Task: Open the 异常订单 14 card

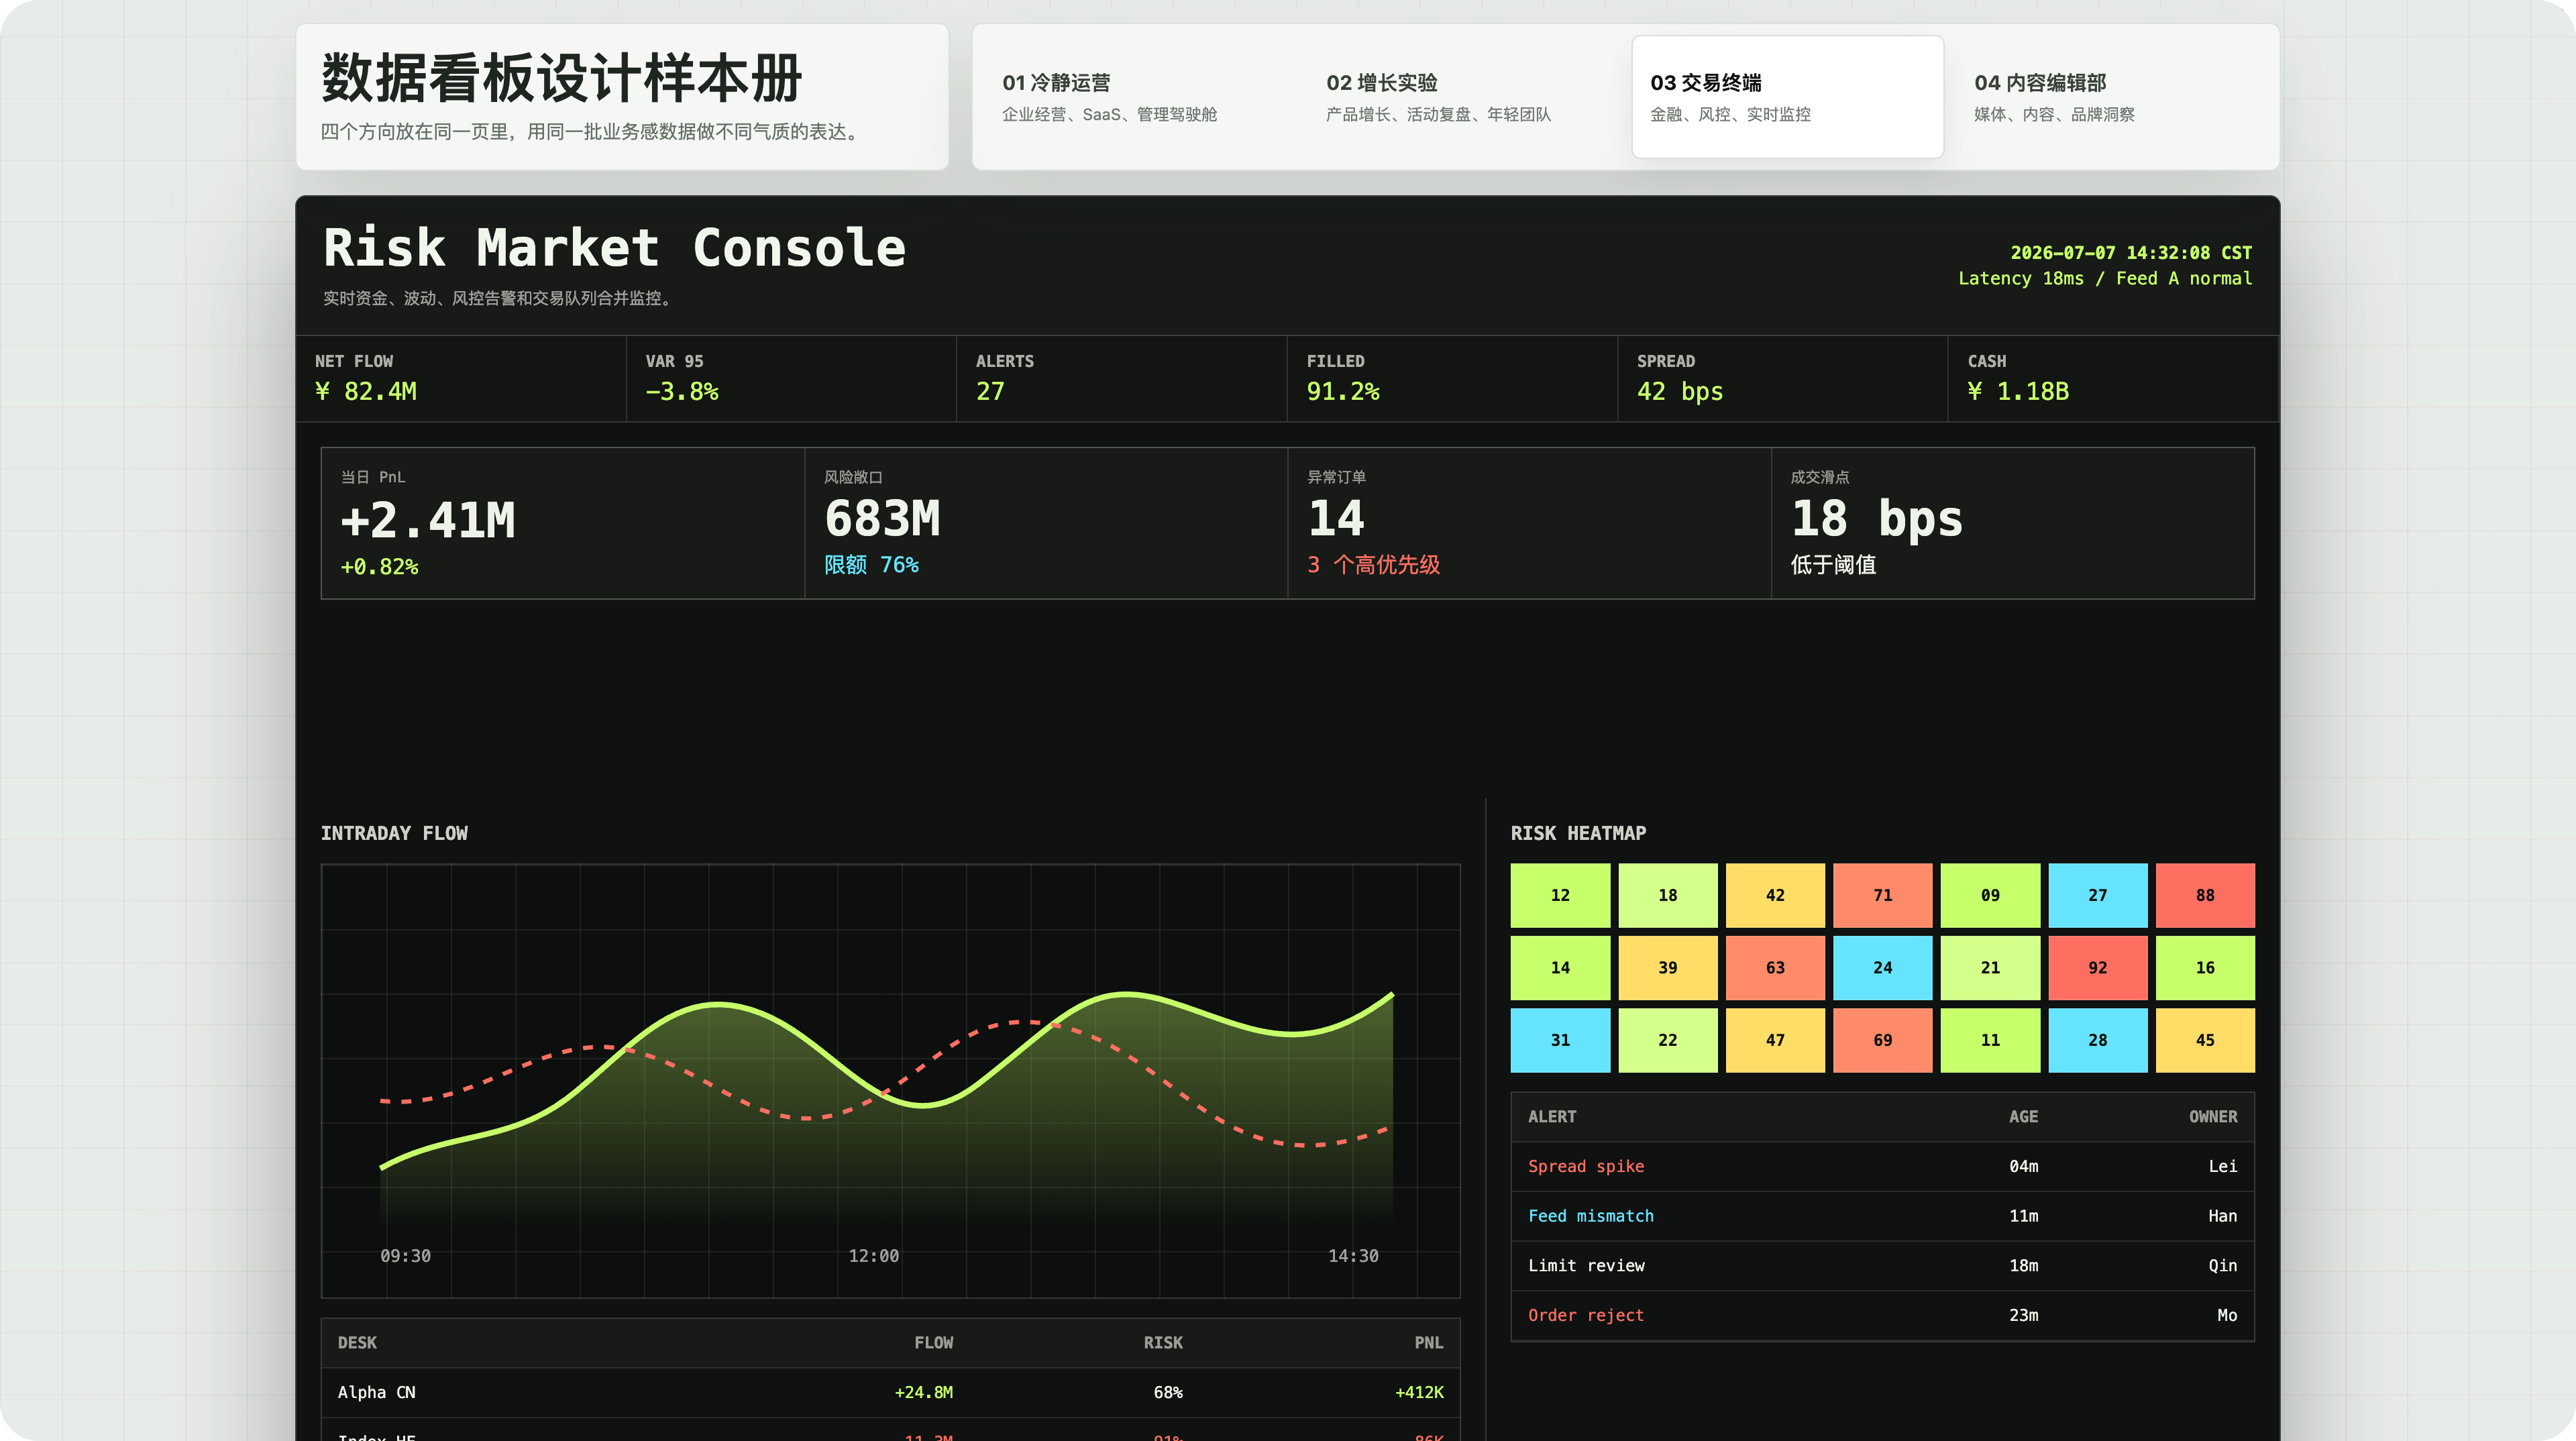Action: (x=1529, y=523)
